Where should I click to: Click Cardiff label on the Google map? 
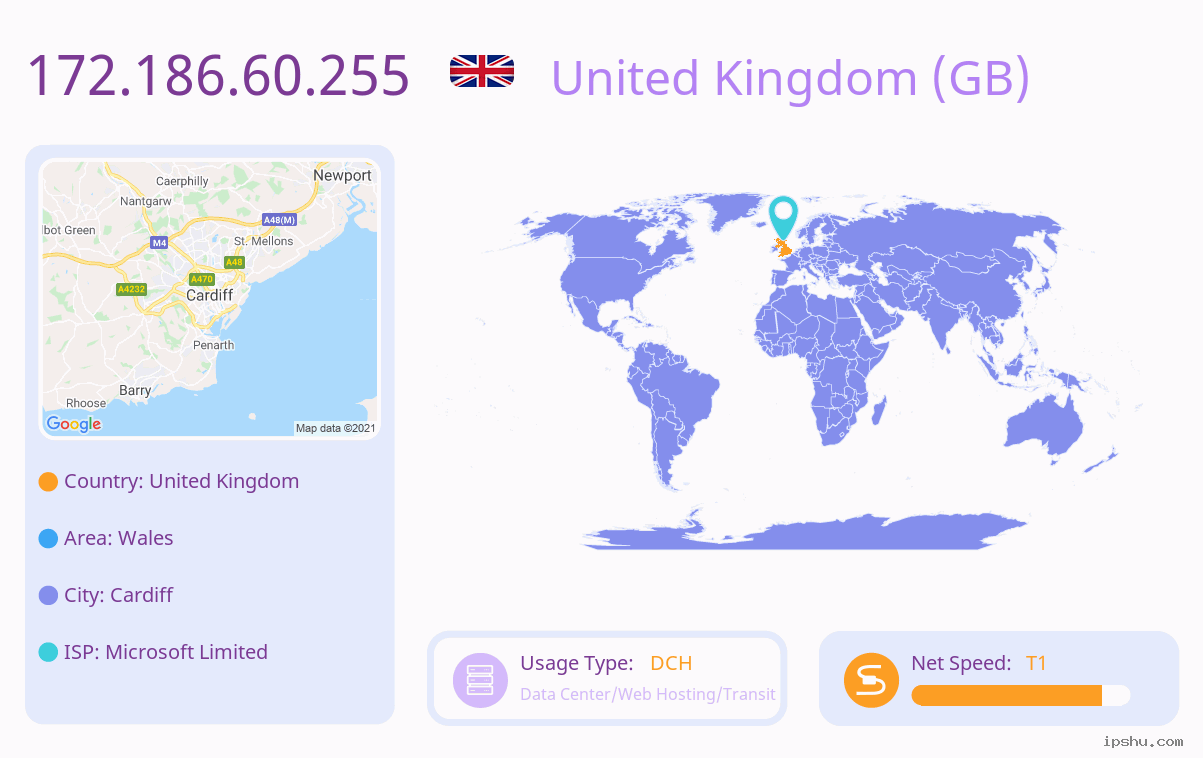tap(210, 296)
